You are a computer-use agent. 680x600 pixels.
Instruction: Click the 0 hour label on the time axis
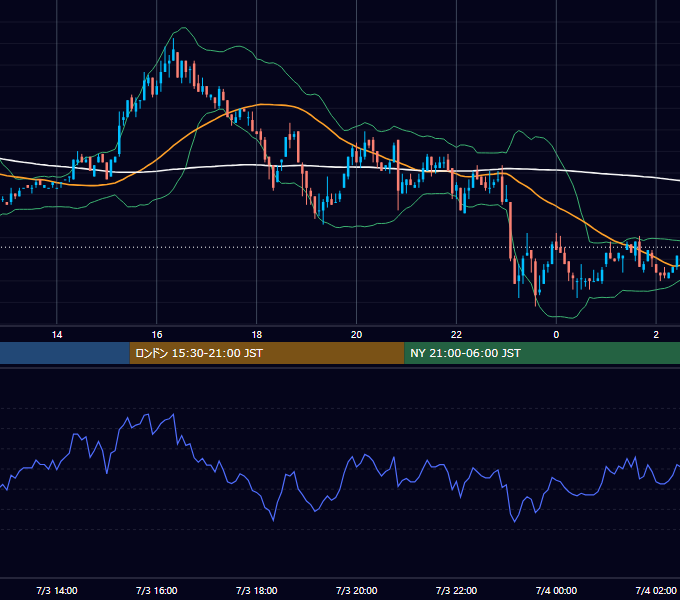click(x=556, y=335)
